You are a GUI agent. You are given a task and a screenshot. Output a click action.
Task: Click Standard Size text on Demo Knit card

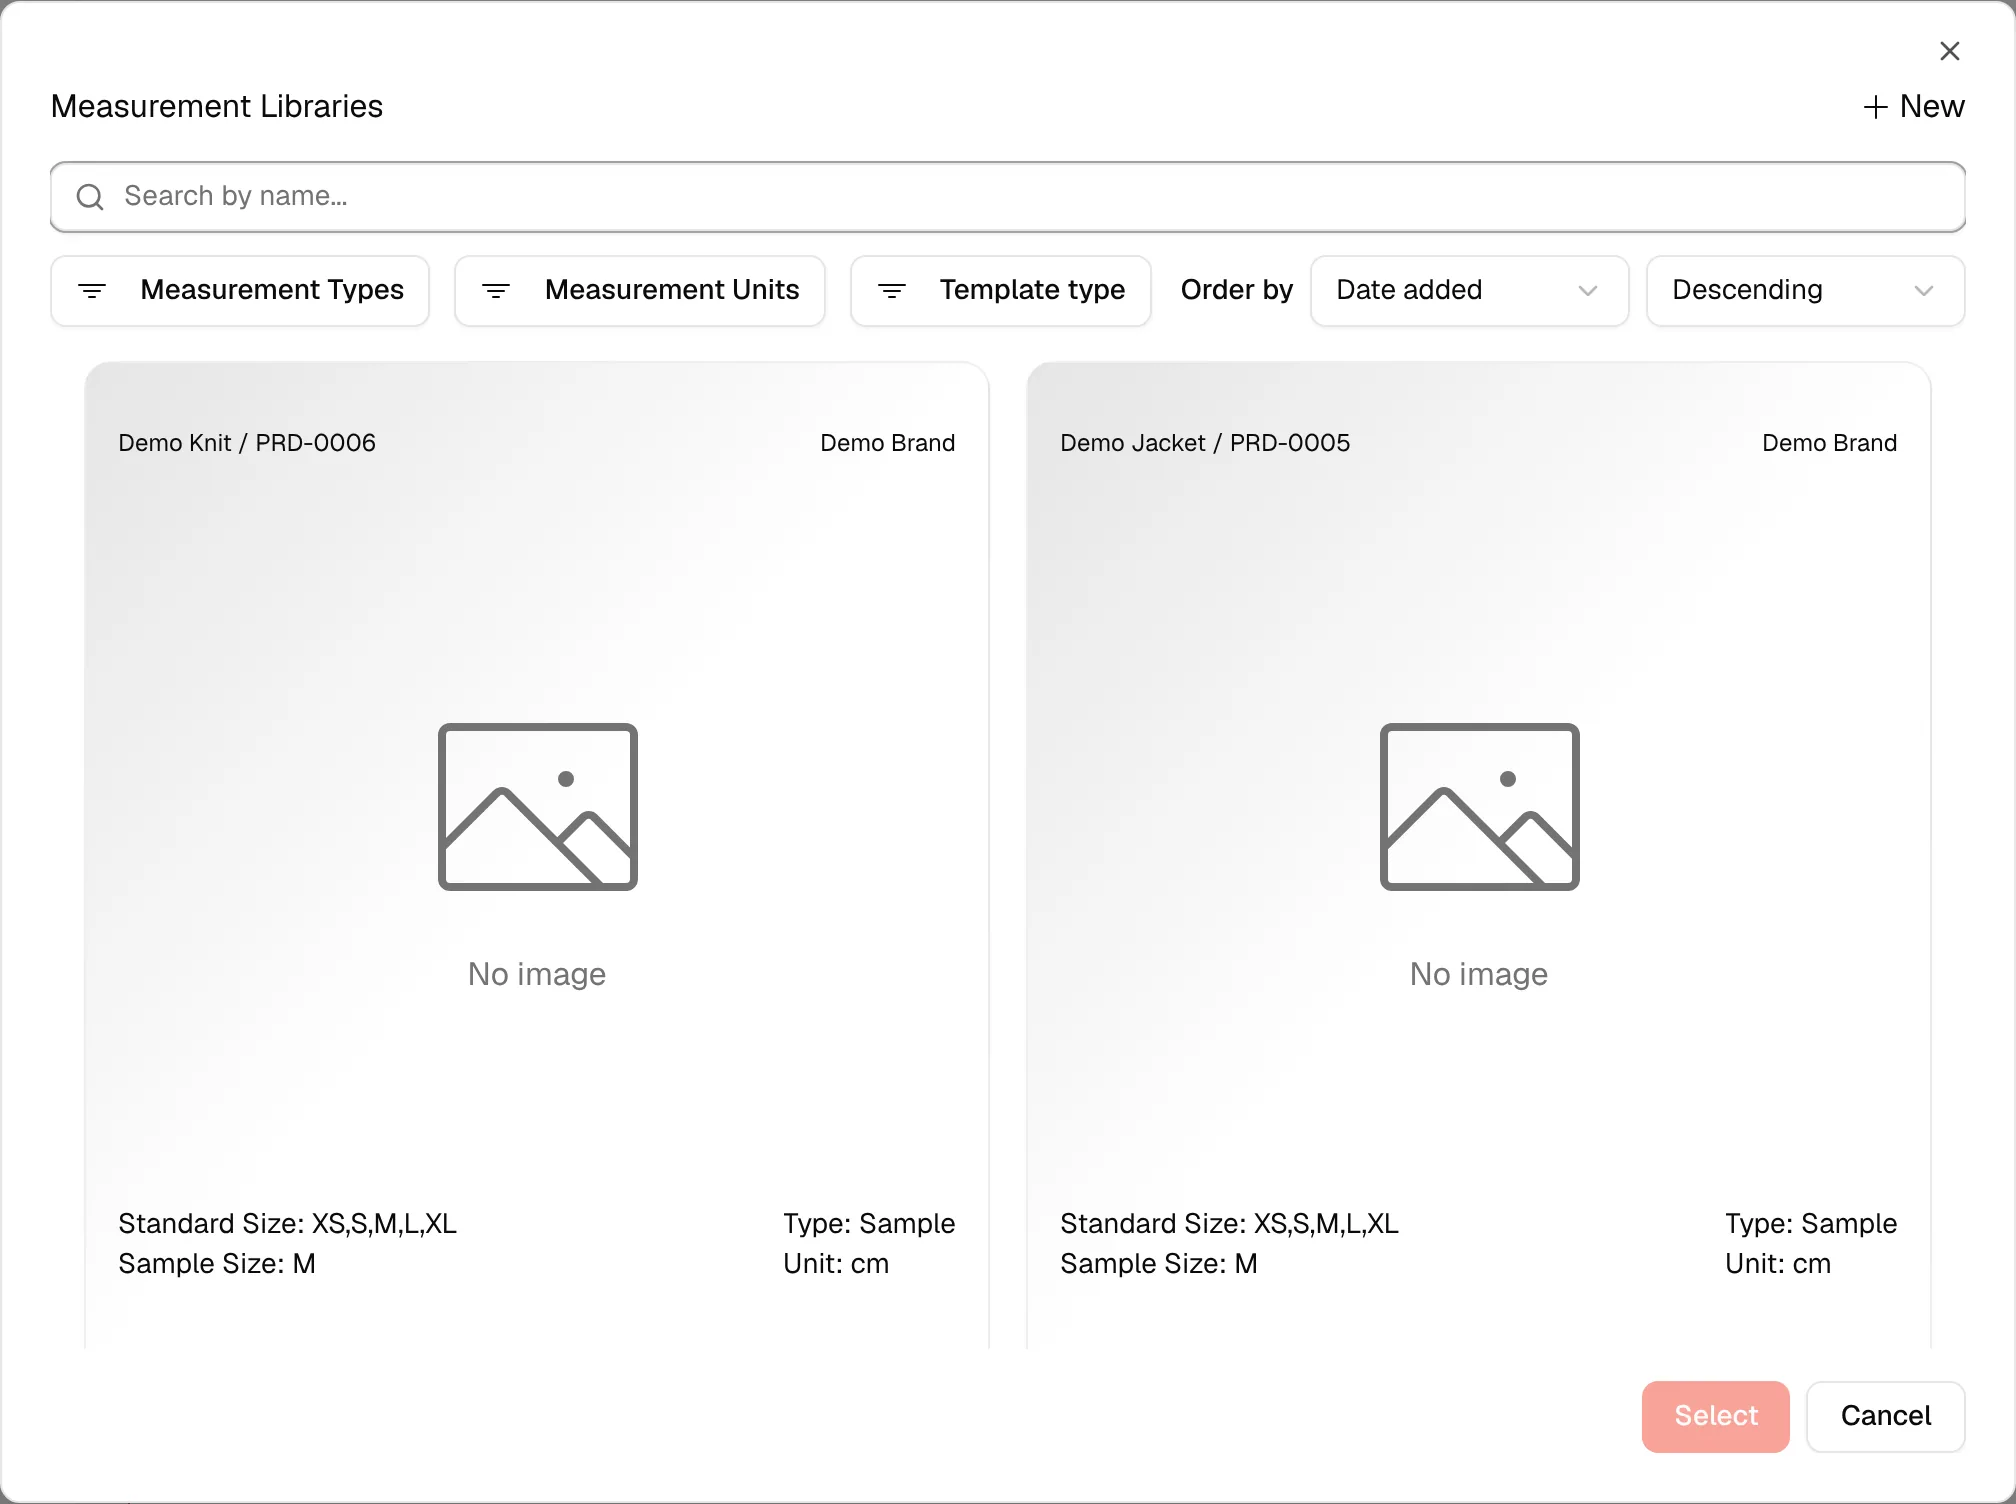288,1224
